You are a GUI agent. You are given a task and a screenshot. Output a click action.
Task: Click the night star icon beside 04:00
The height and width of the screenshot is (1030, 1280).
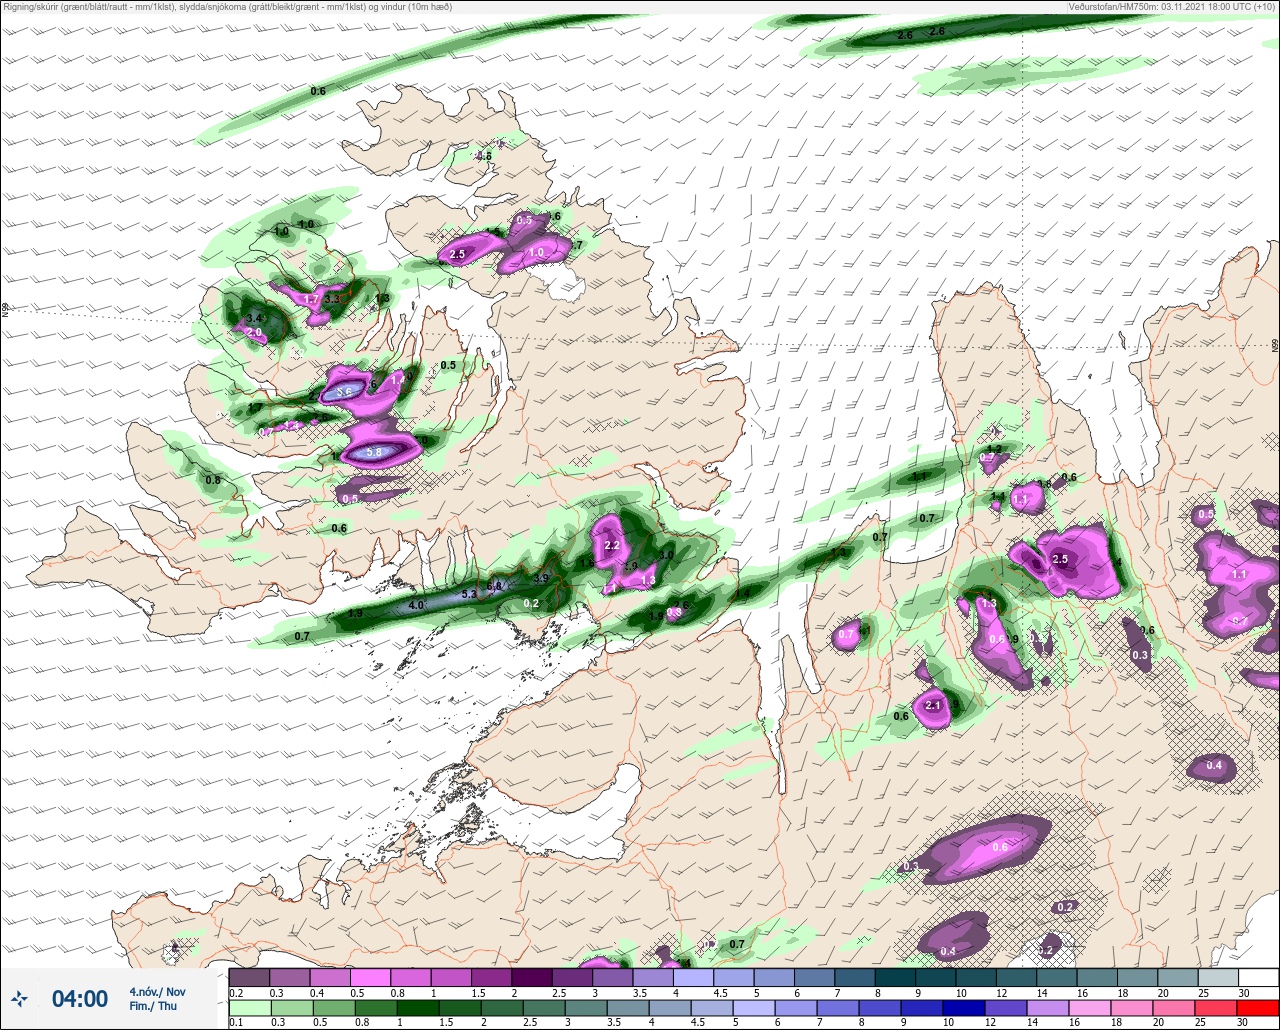pyautogui.click(x=20, y=998)
